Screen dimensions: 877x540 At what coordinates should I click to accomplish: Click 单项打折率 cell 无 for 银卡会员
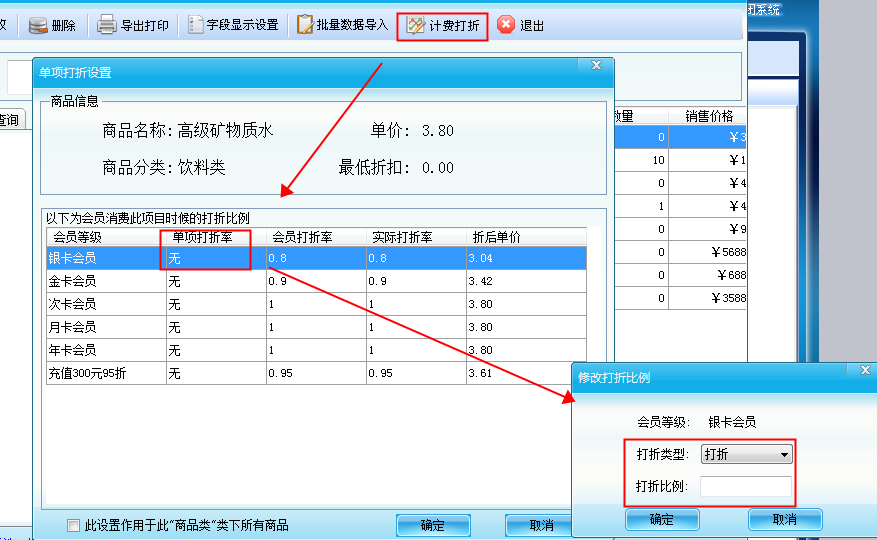[x=216, y=258]
